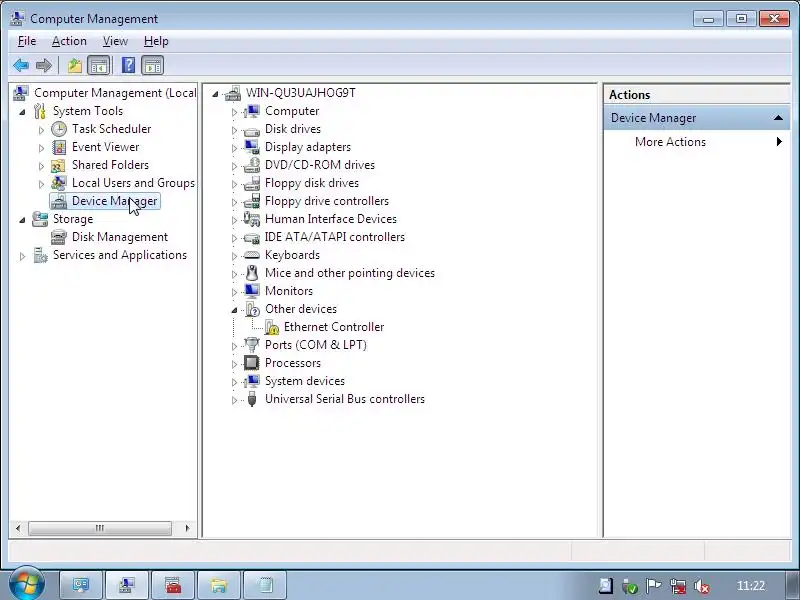Click the Human Interface Devices icon
The image size is (800, 600).
point(252,219)
